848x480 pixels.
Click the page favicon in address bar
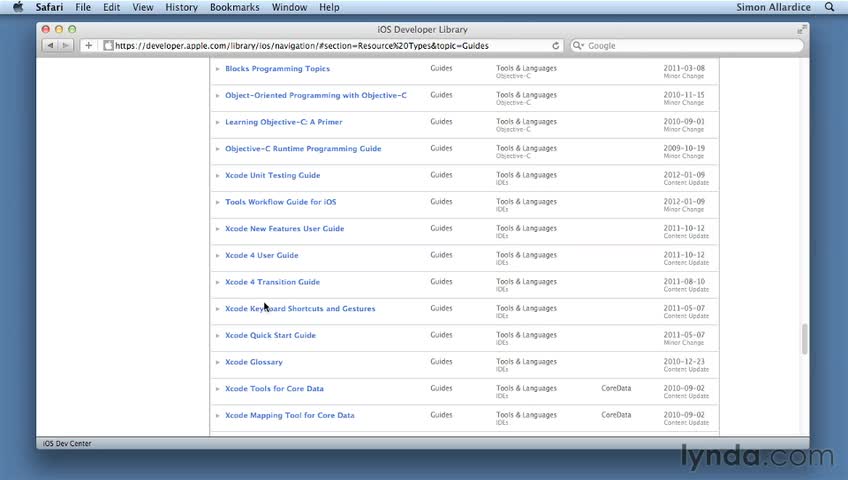coord(108,45)
